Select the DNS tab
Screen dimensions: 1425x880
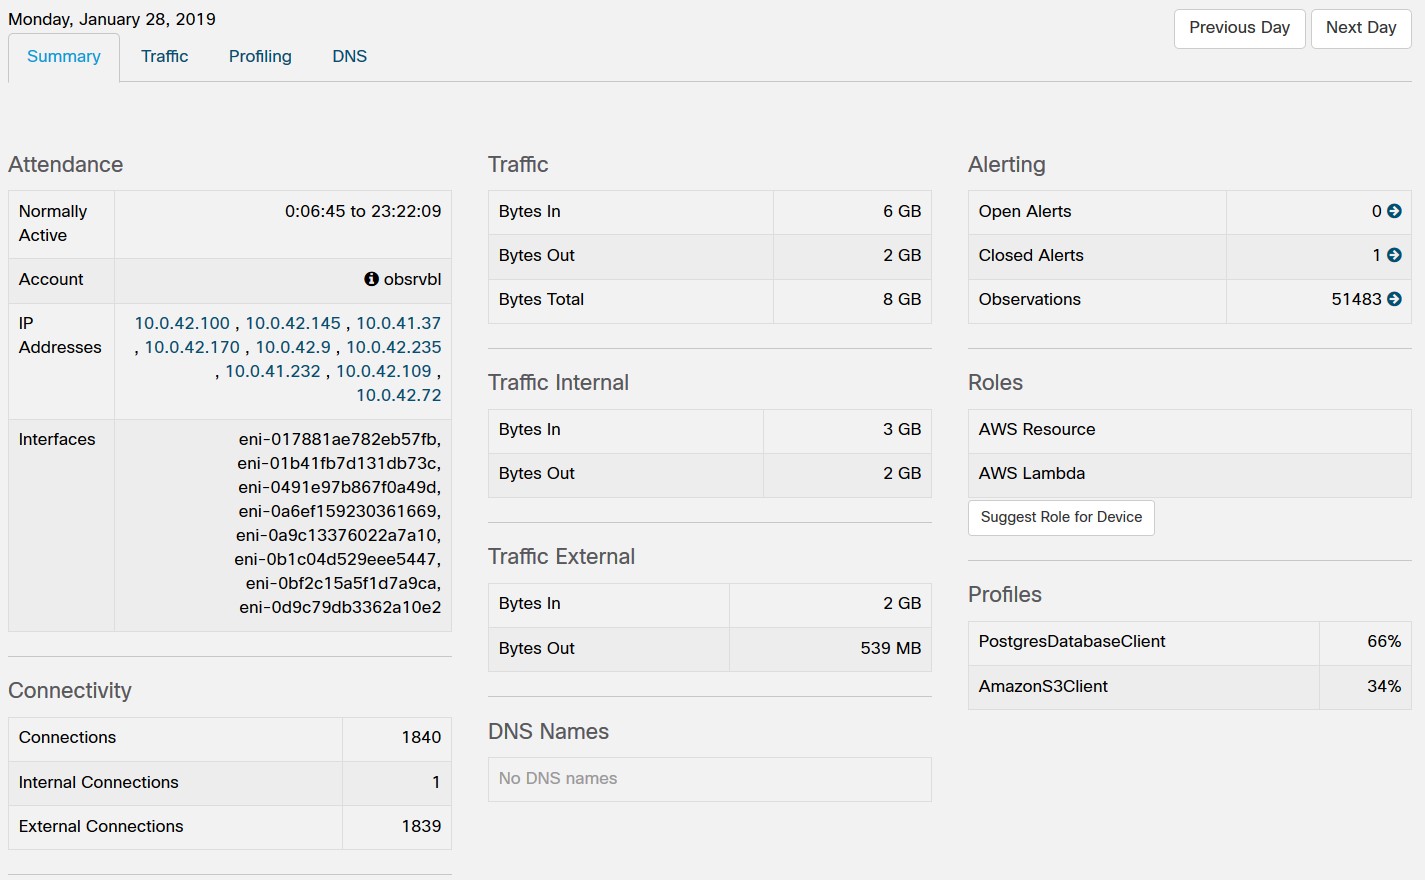(349, 56)
